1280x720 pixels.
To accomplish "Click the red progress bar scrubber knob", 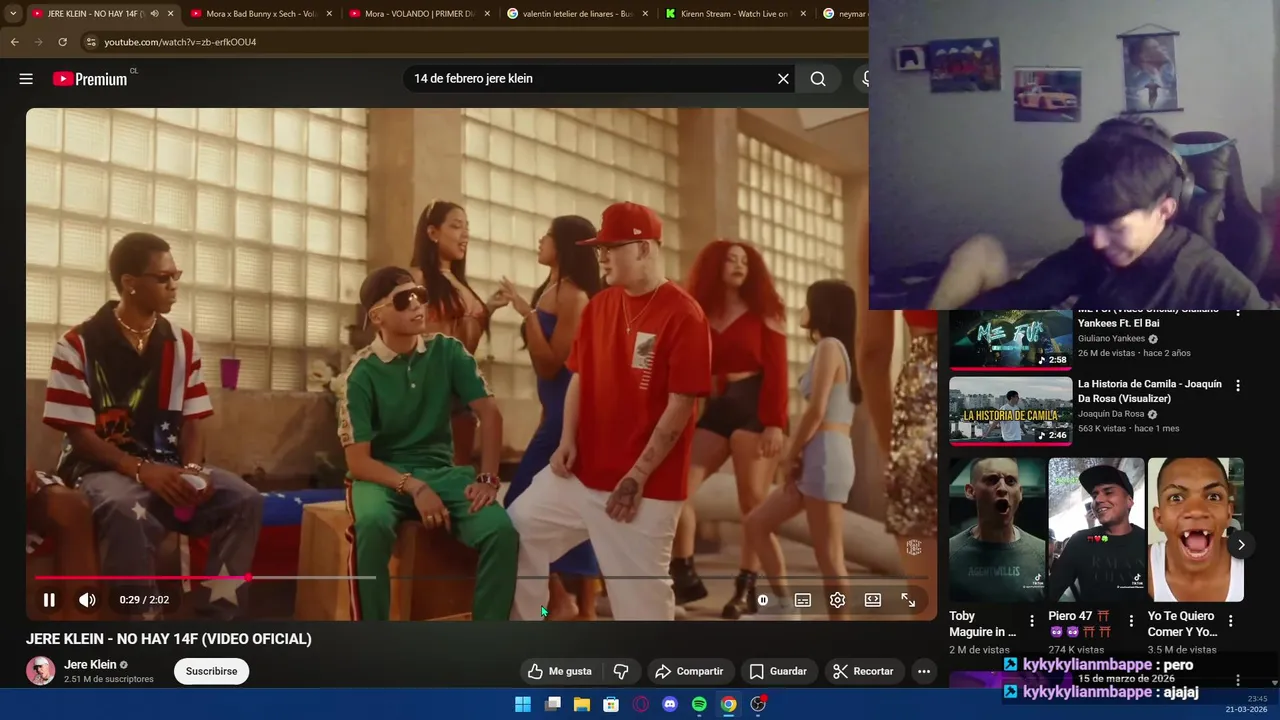I will coord(248,577).
